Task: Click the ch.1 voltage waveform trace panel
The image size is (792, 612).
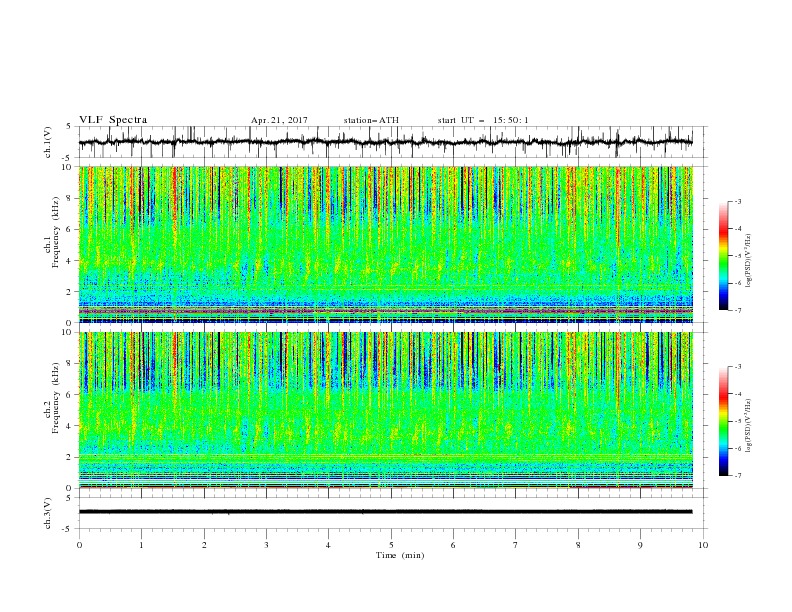Action: point(391,142)
